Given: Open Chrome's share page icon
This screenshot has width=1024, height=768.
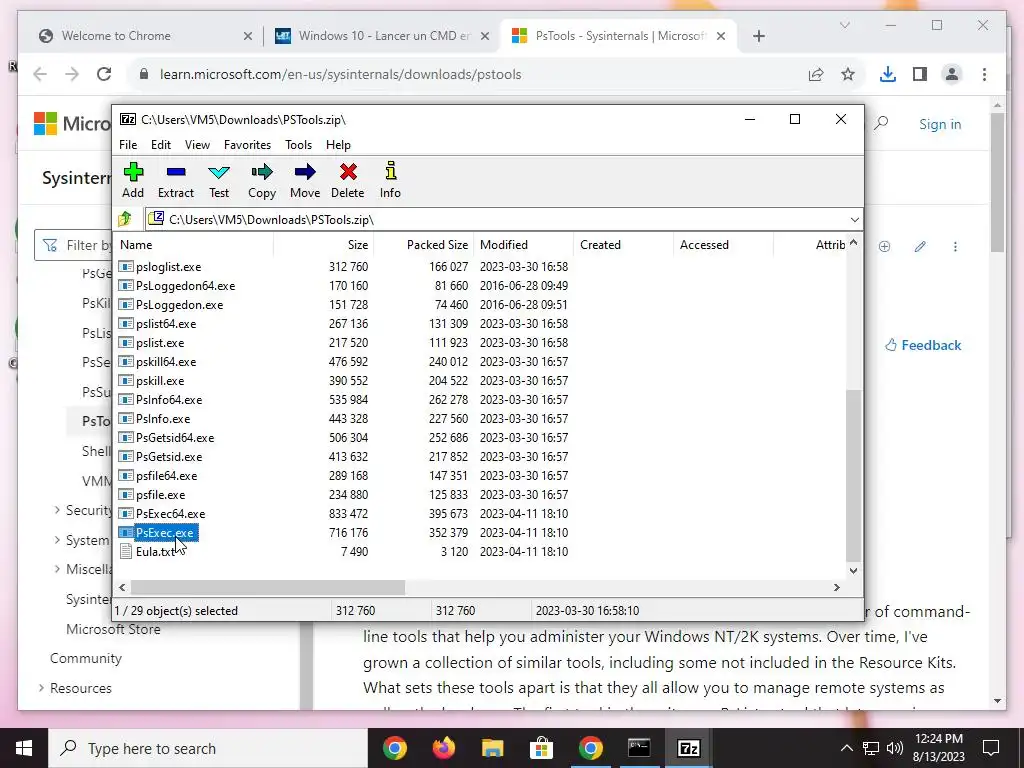Looking at the screenshot, I should pyautogui.click(x=816, y=74).
